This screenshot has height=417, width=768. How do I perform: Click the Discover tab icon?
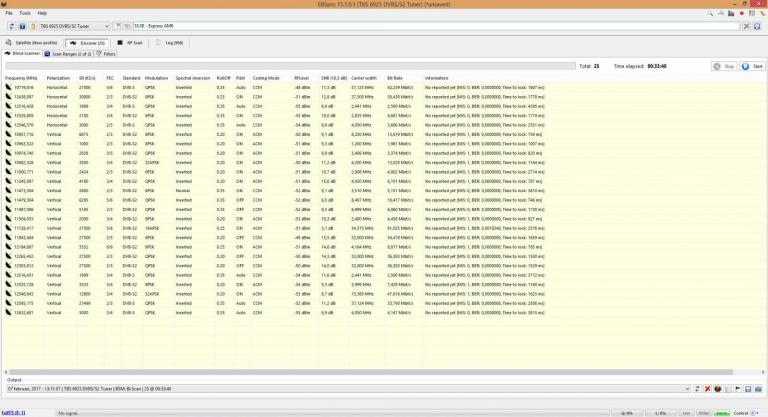73,43
